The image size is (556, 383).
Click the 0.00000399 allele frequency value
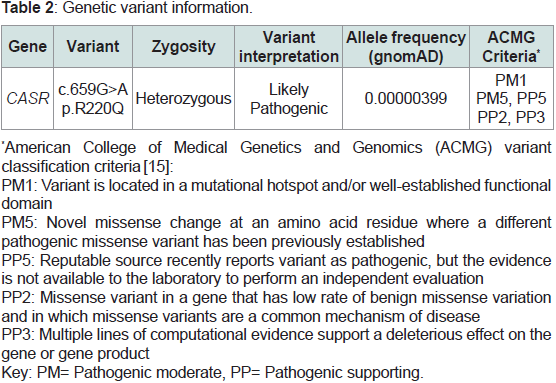click(406, 98)
